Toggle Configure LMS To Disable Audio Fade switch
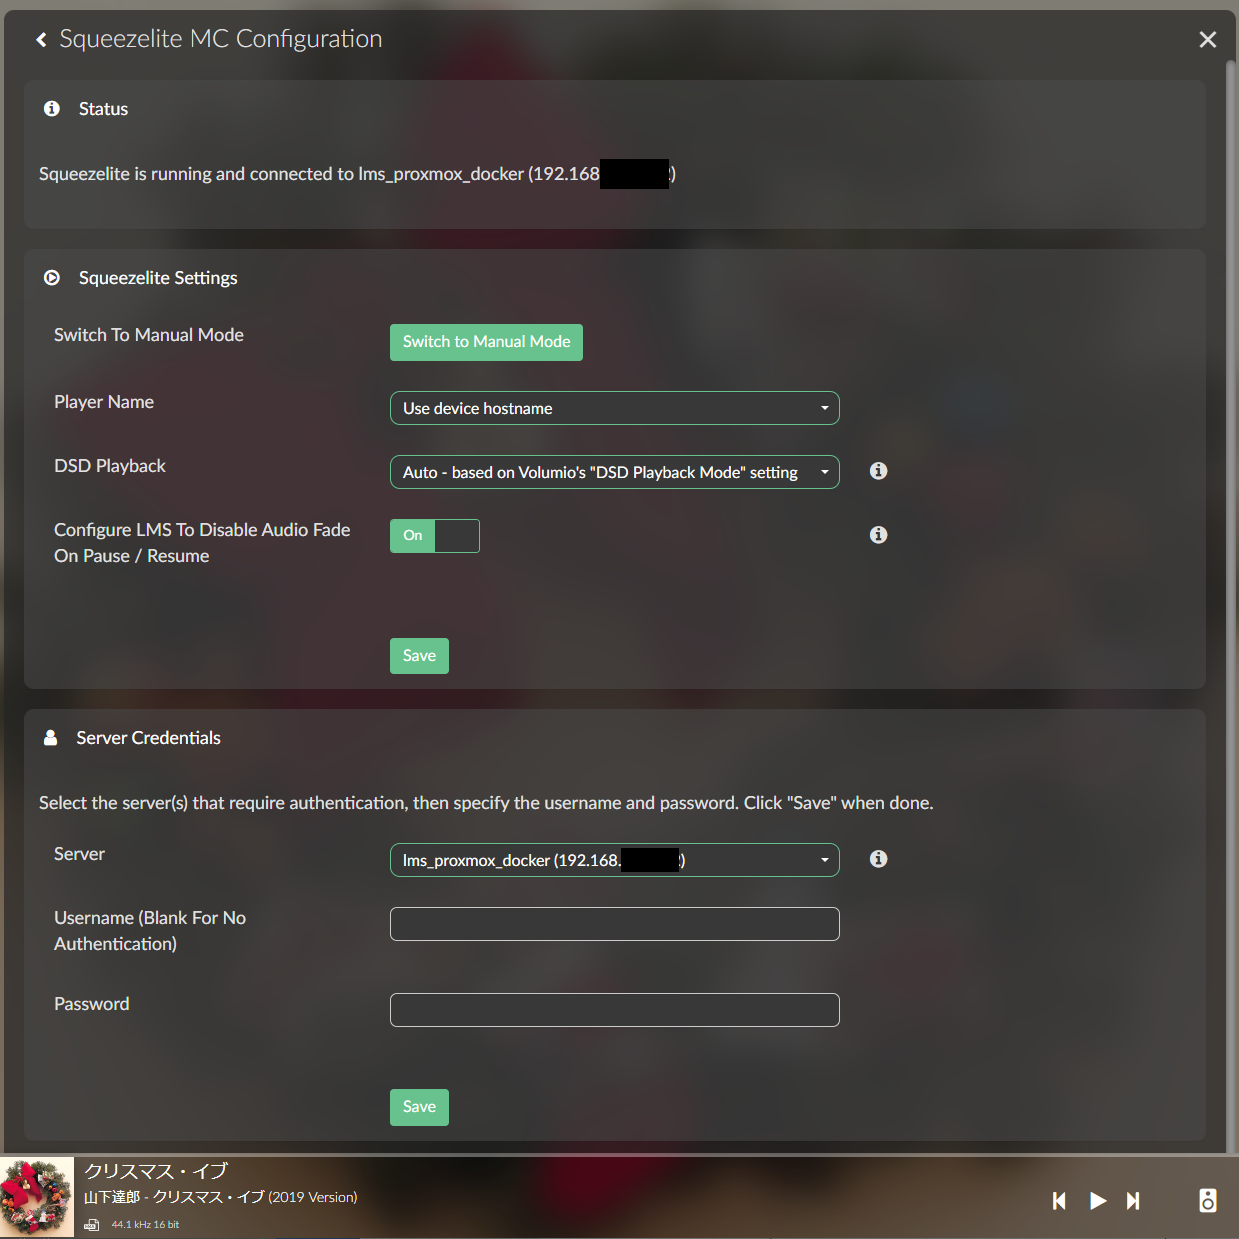Image resolution: width=1239 pixels, height=1239 pixels. [435, 536]
